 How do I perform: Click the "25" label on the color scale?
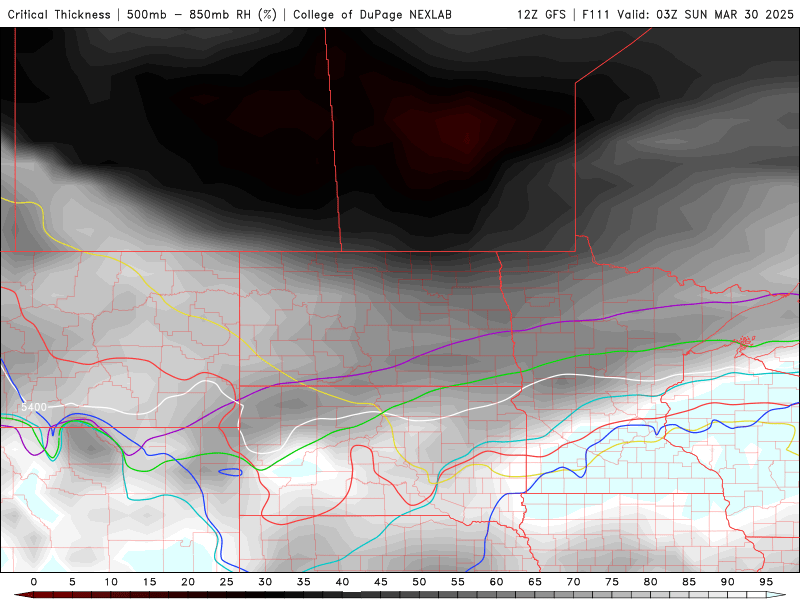(x=227, y=582)
